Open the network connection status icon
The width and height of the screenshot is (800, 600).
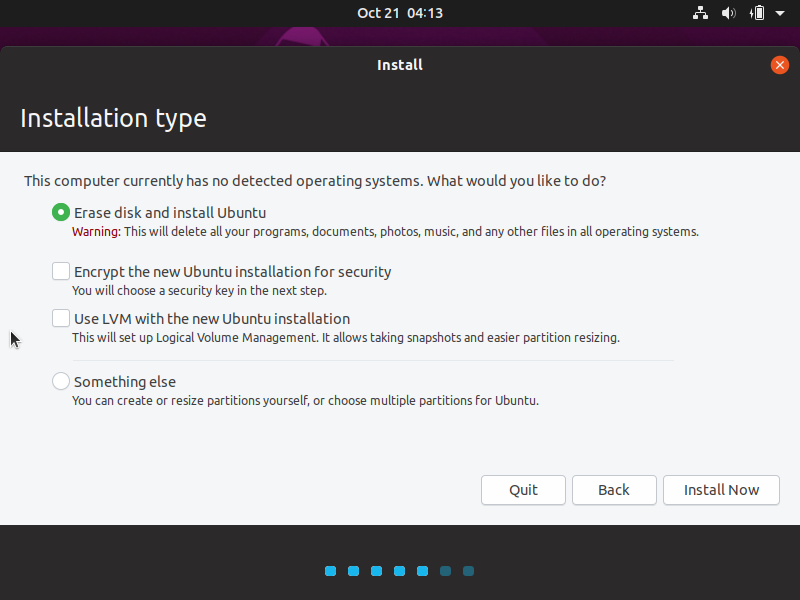click(x=700, y=13)
